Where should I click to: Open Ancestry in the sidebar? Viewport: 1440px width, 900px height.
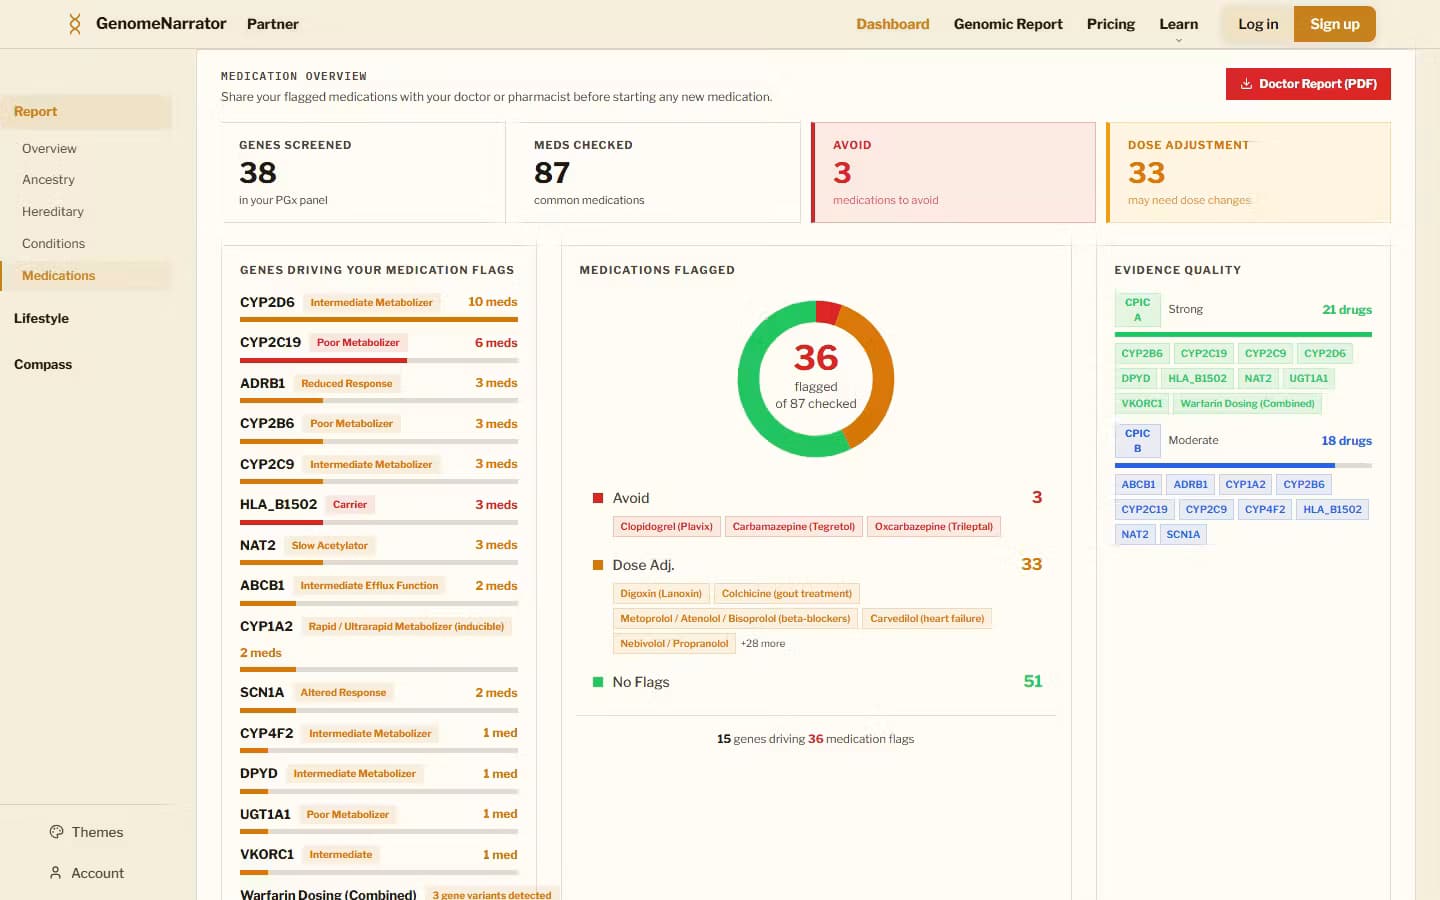click(x=48, y=180)
